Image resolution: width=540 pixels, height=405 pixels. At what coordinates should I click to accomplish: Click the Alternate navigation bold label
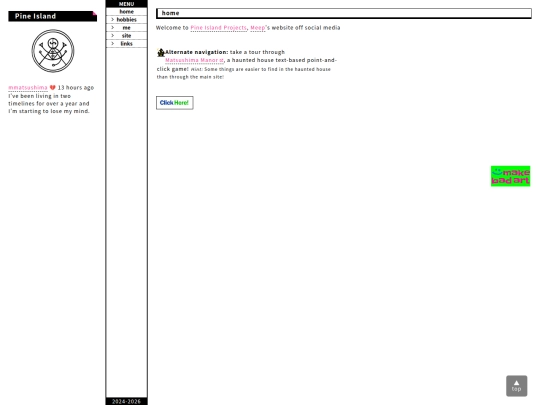197,52
